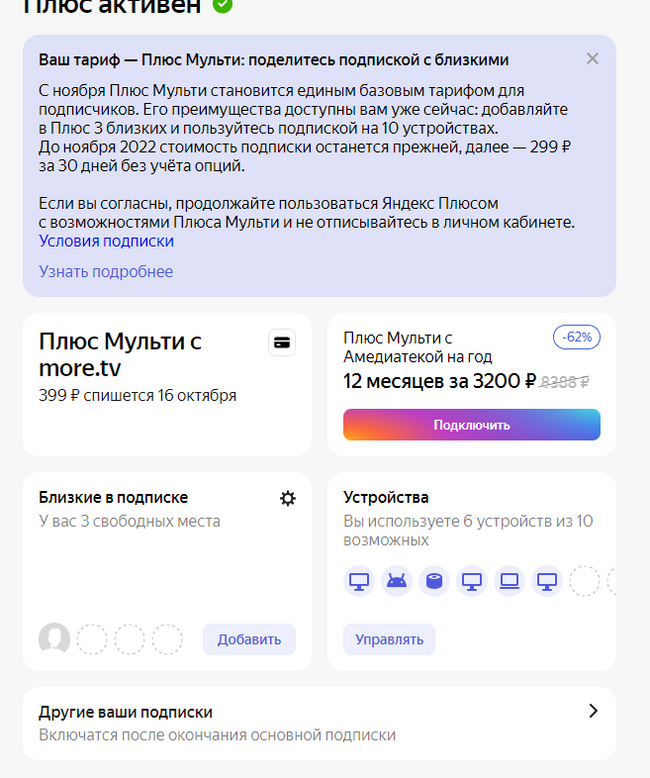
Task: Open the Условия подписки link
Action: click(x=106, y=241)
